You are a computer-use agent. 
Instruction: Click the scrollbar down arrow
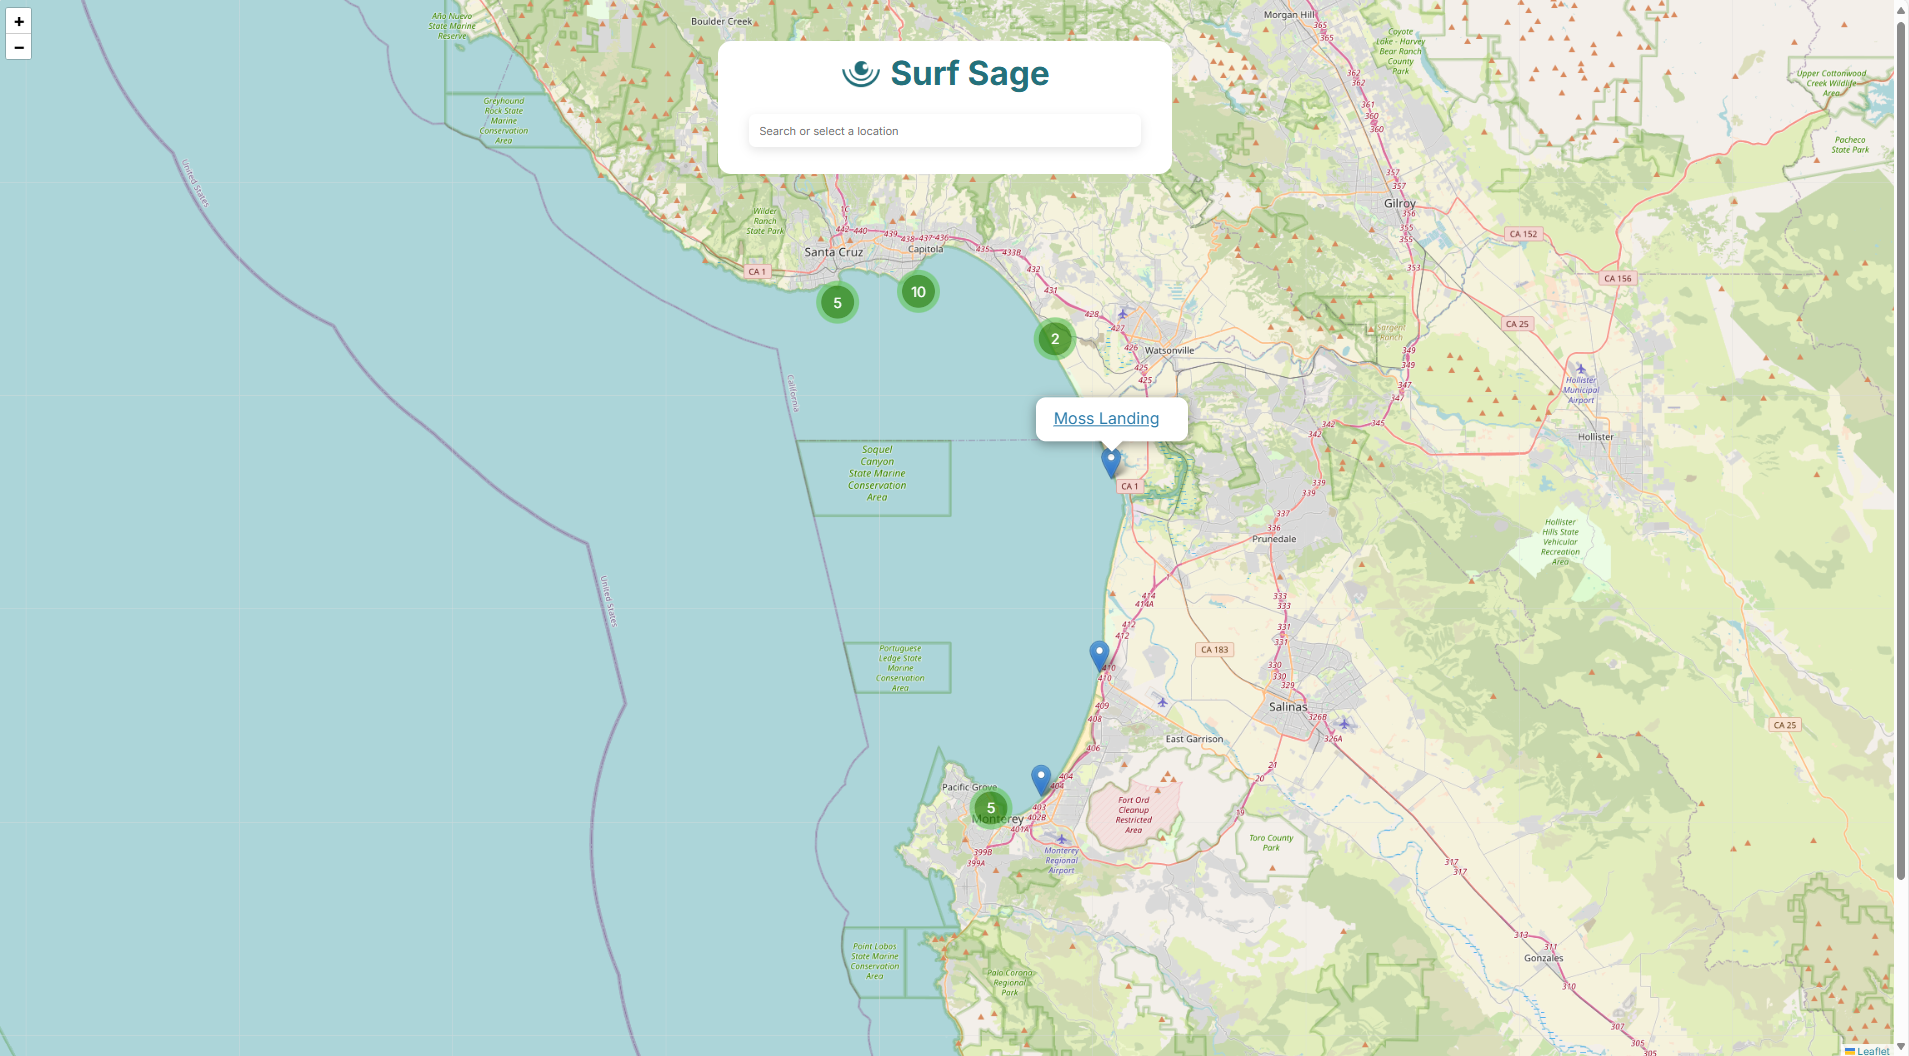(1902, 1049)
